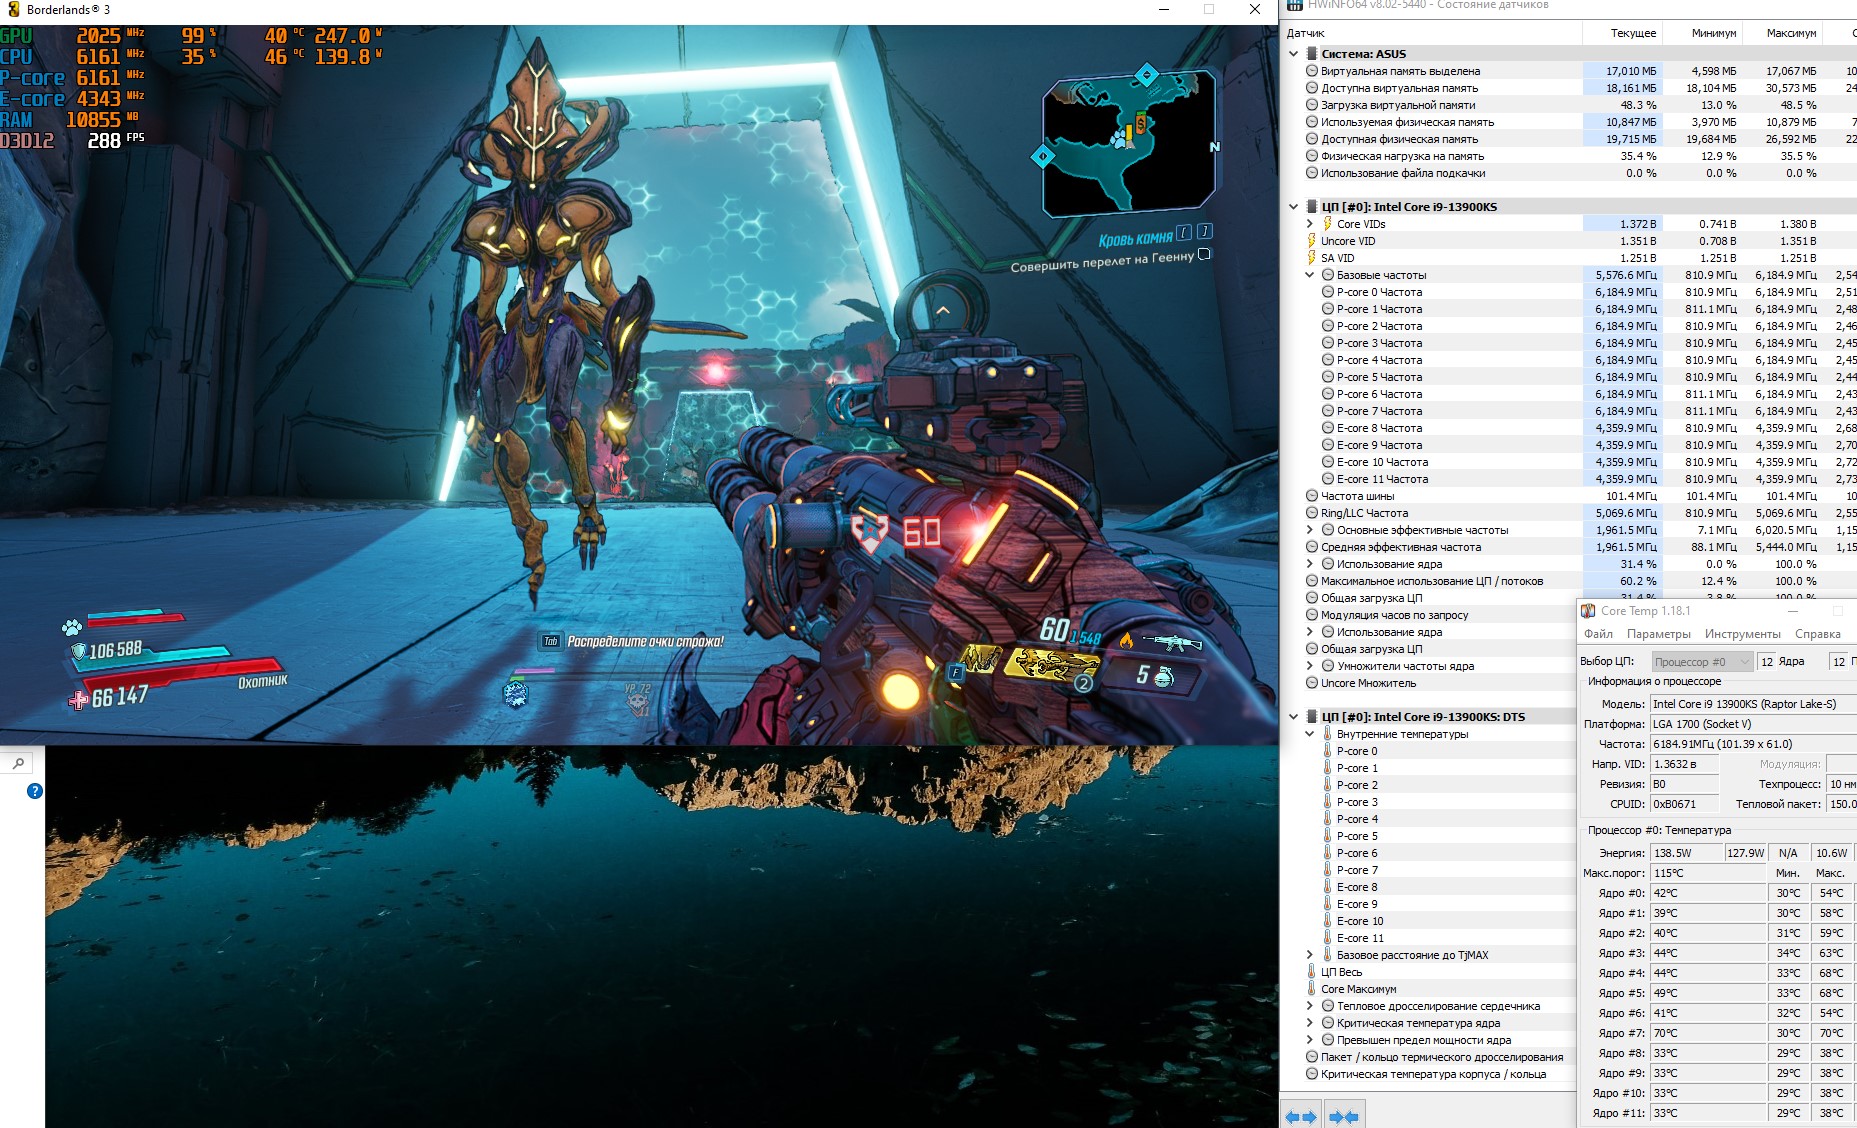Viewport: 1857px width, 1128px height.
Task: Click the minimap in Borderlands 3
Action: [1129, 142]
